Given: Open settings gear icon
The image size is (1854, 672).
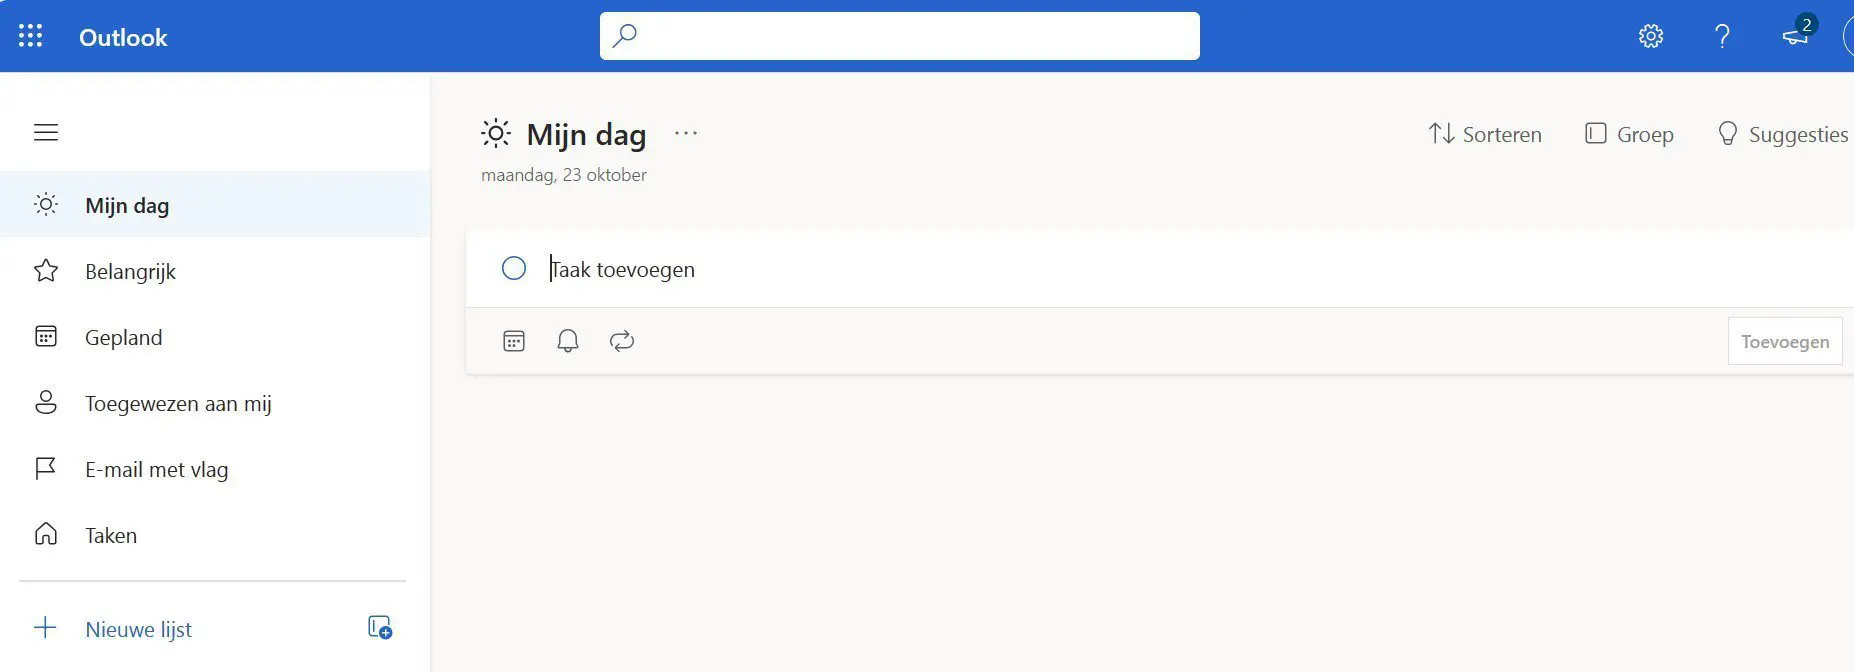Looking at the screenshot, I should point(1651,37).
